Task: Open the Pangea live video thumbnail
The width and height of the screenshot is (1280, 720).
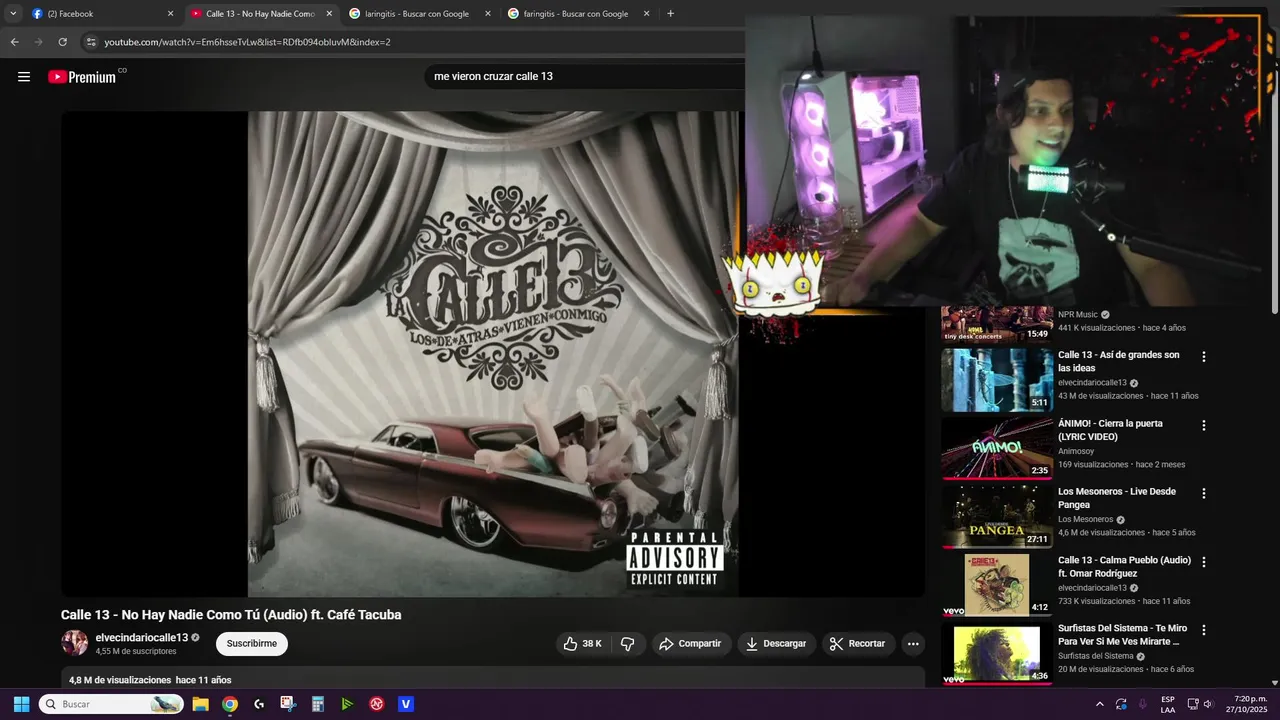Action: click(997, 517)
